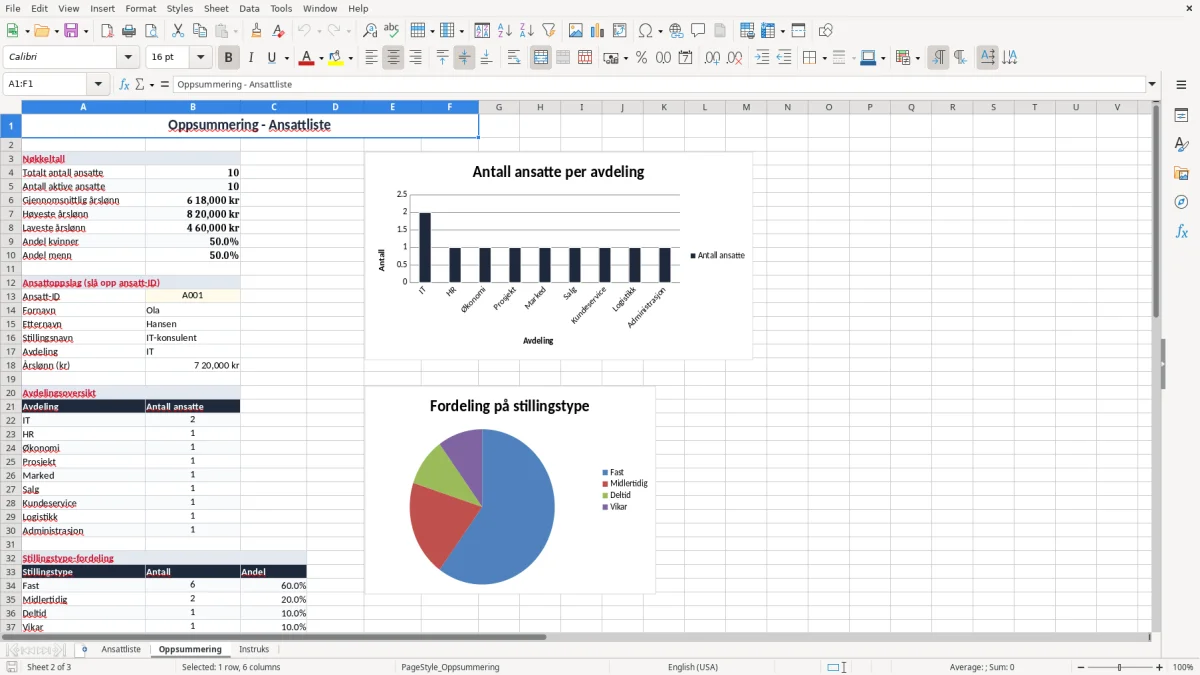The height and width of the screenshot is (675, 1200).
Task: Switch to Ansattliste sheet tab
Action: [x=121, y=649]
